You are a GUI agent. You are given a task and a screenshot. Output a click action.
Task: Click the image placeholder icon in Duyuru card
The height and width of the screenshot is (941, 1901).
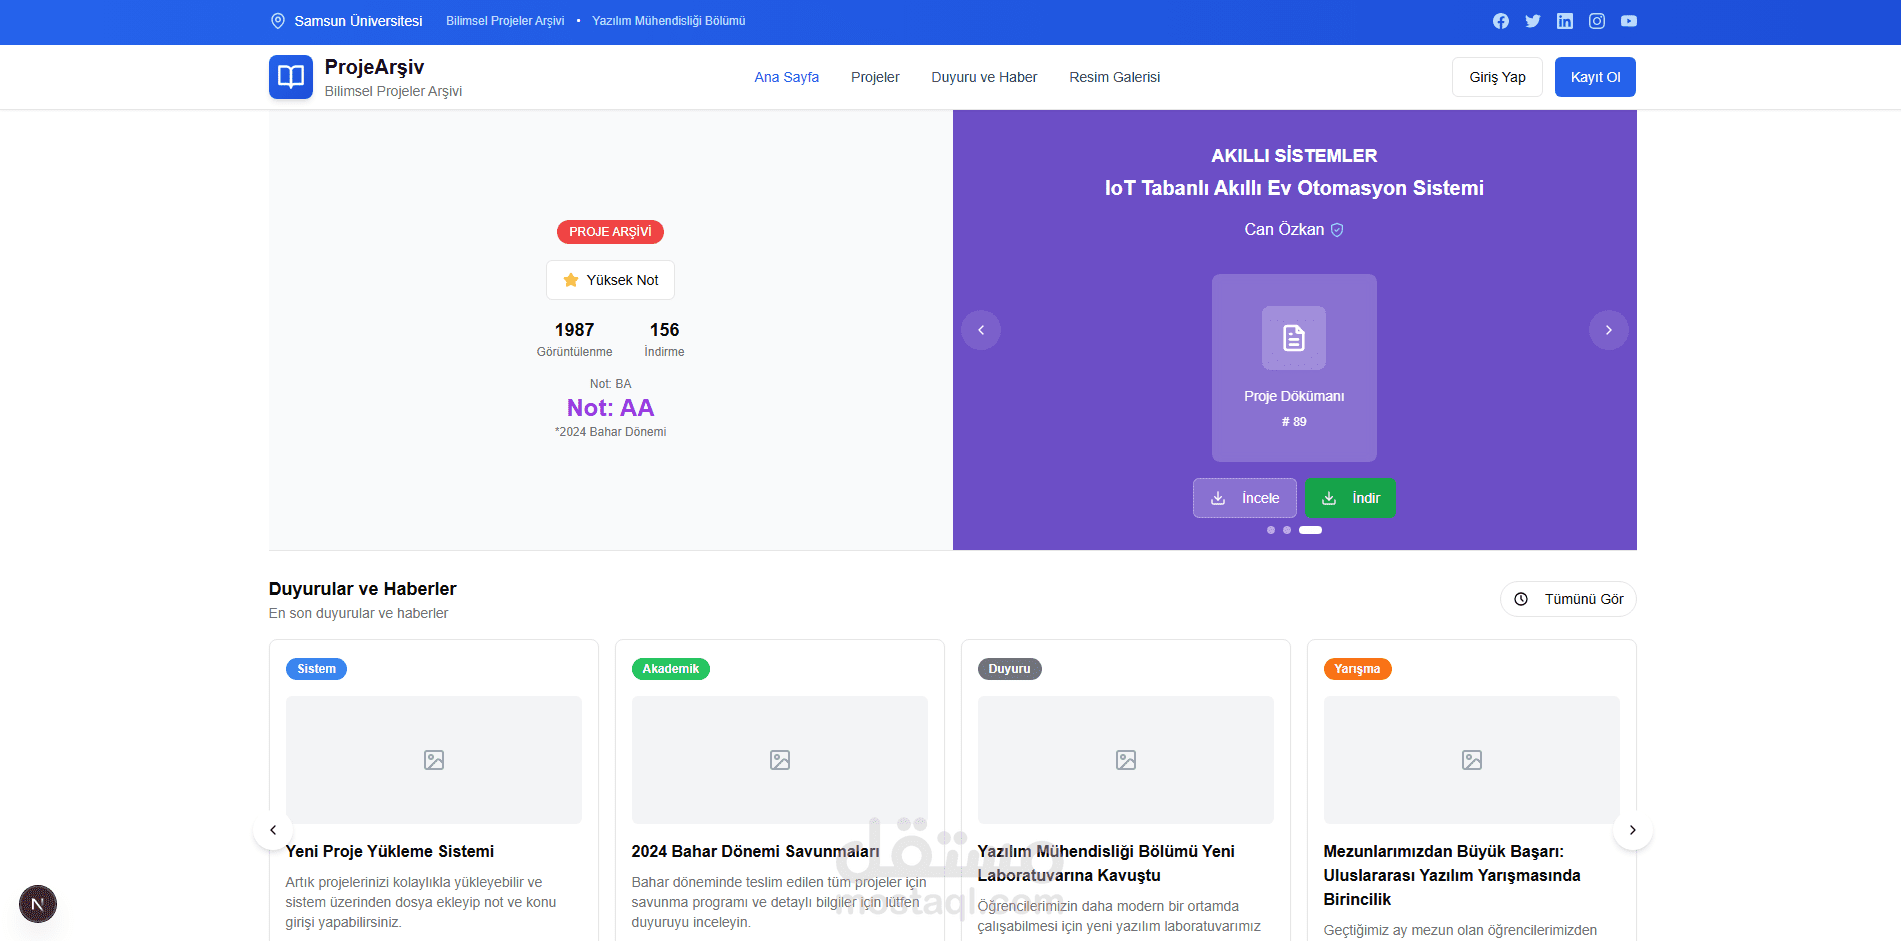(1126, 760)
